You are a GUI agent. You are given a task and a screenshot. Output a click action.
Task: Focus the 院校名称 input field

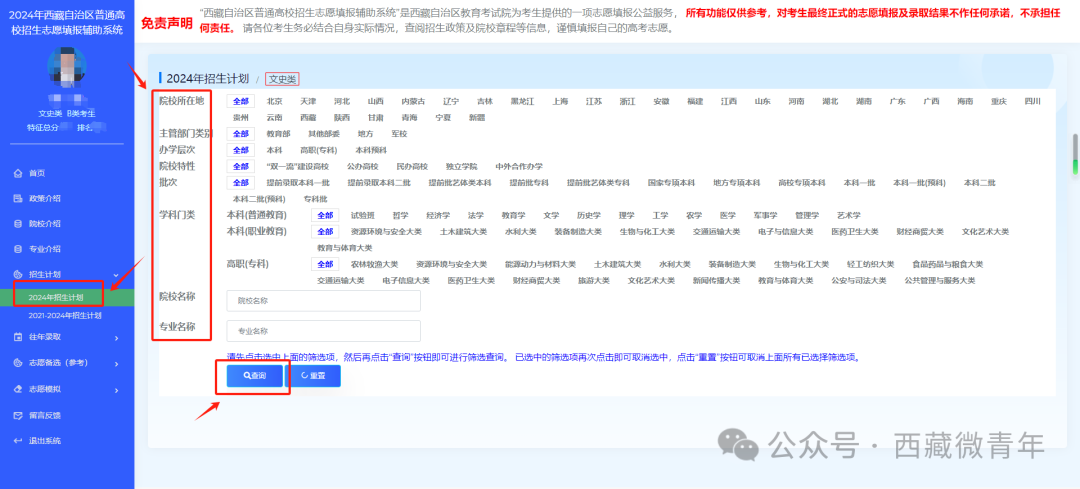(324, 301)
